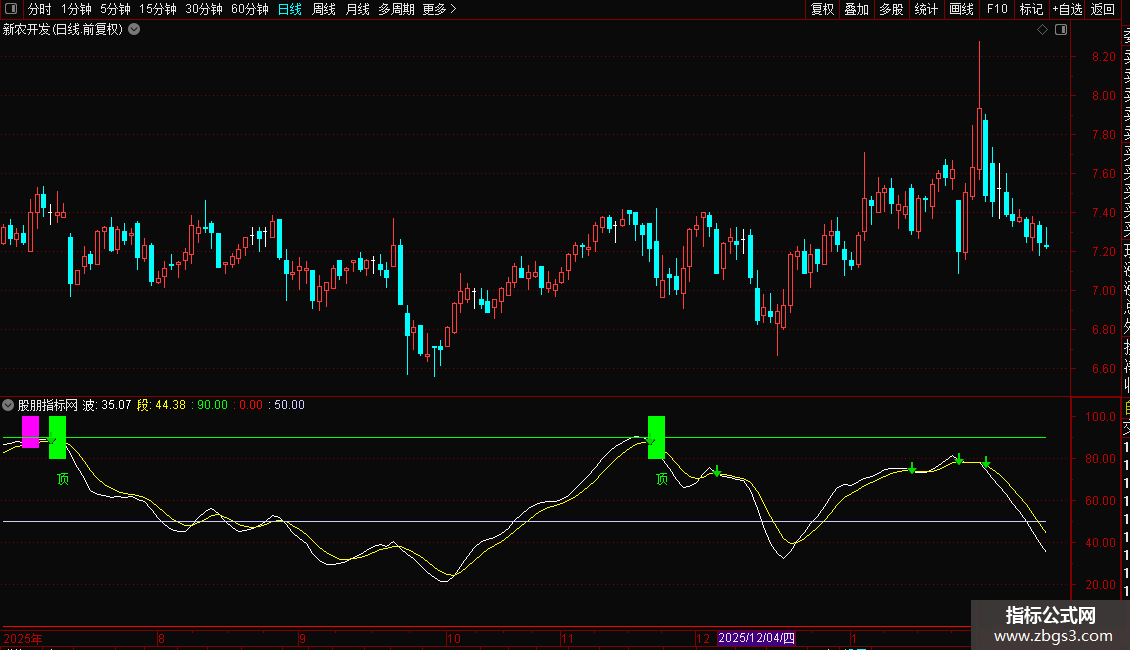Toggle the side panel icon at top-left
1130x650 pixels.
click(11, 9)
